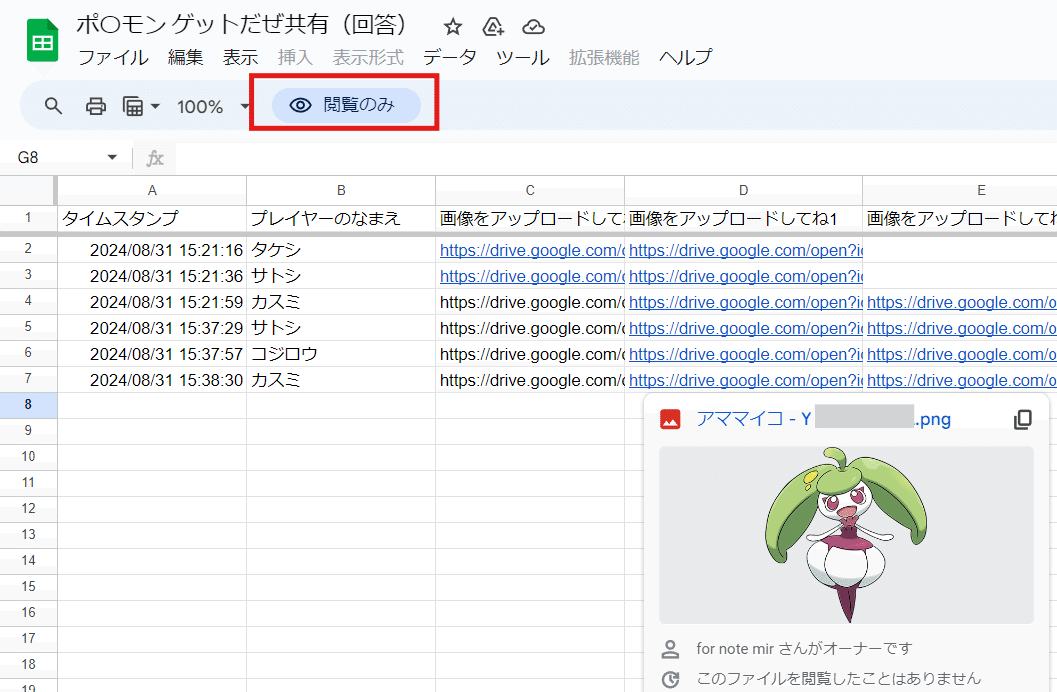Open the 挿入 menu
This screenshot has height=692, width=1057.
click(x=295, y=58)
